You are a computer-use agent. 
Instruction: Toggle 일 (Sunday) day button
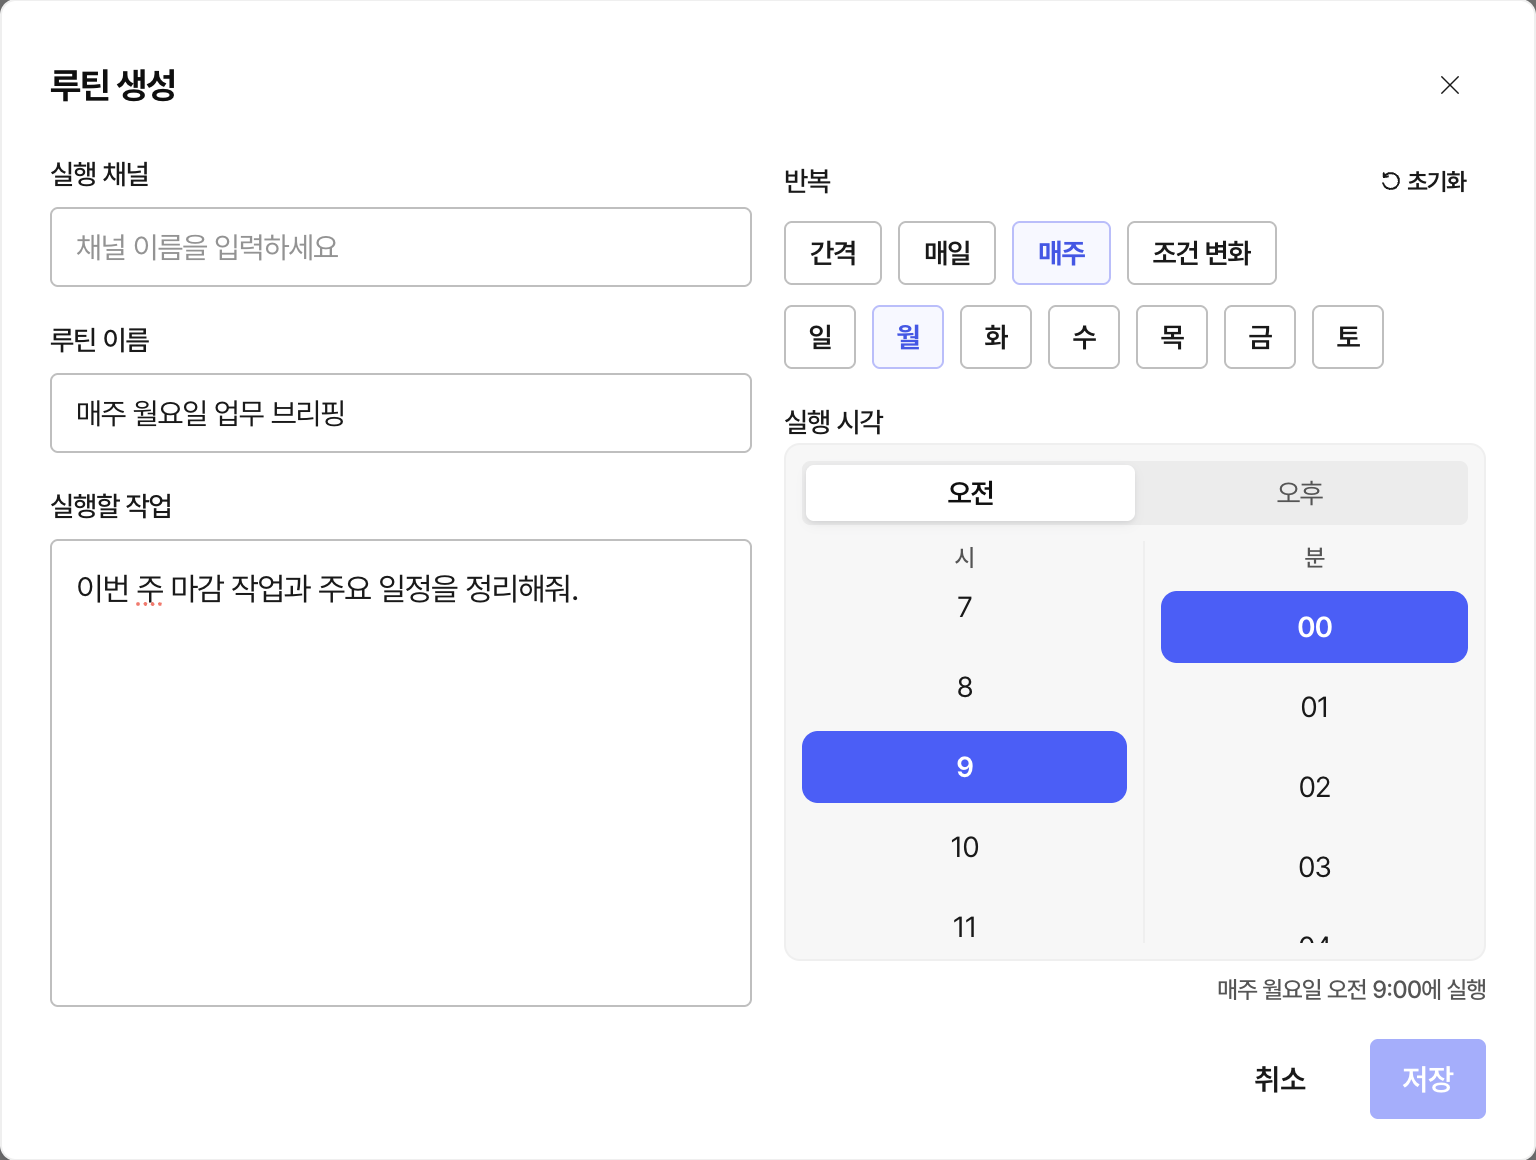pos(820,337)
